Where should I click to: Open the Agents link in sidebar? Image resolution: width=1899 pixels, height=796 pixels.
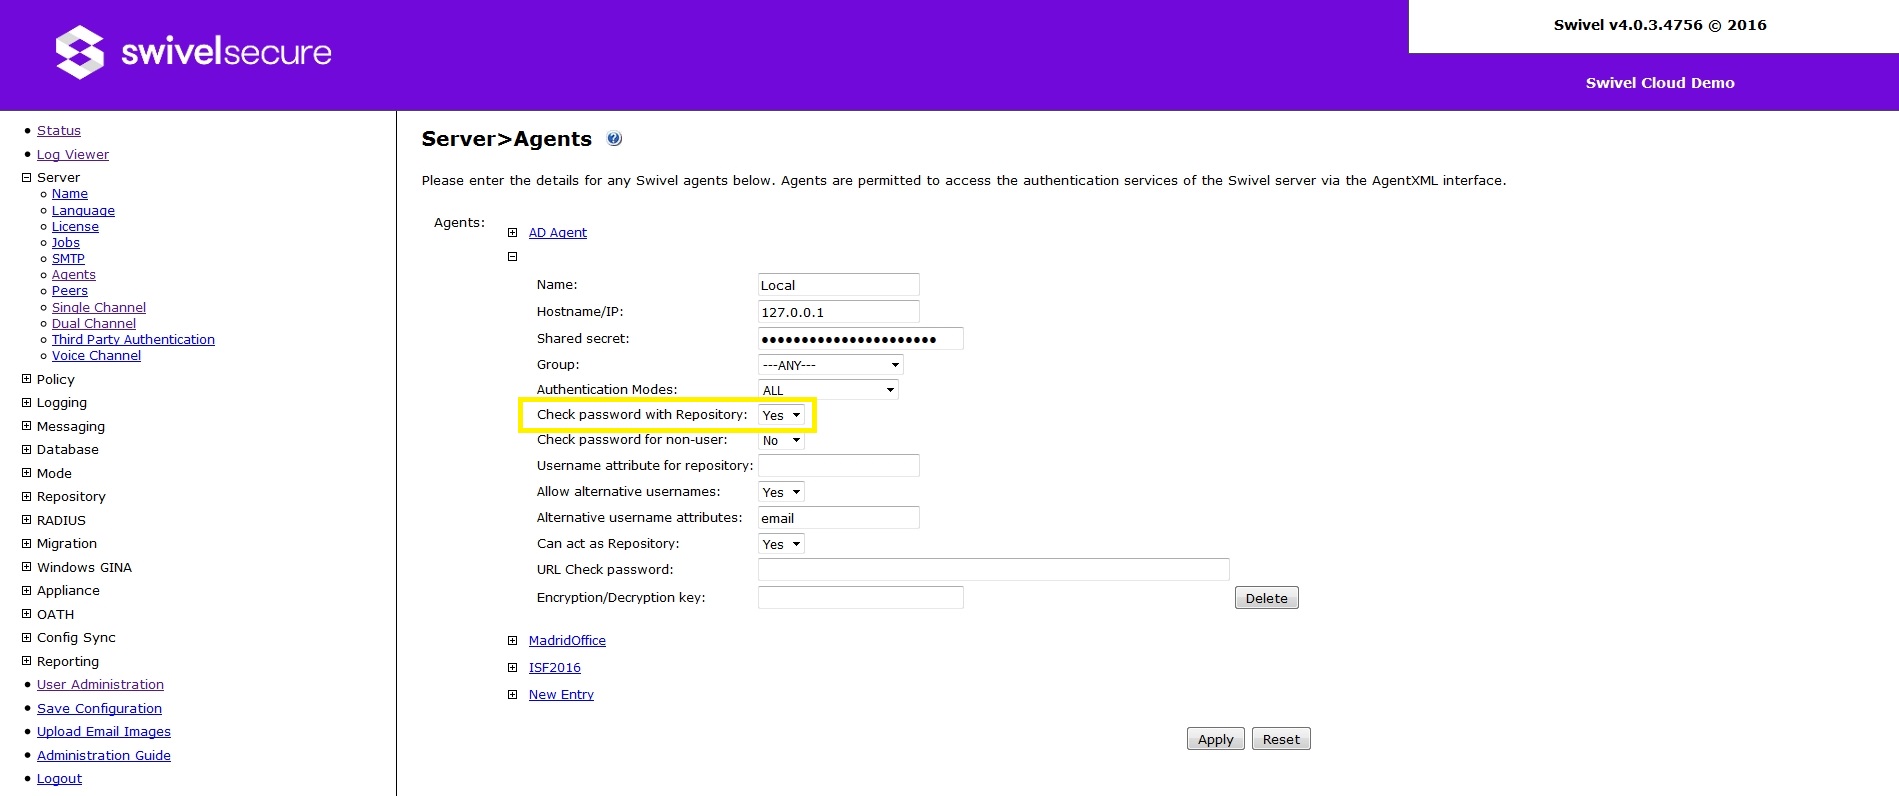point(74,275)
